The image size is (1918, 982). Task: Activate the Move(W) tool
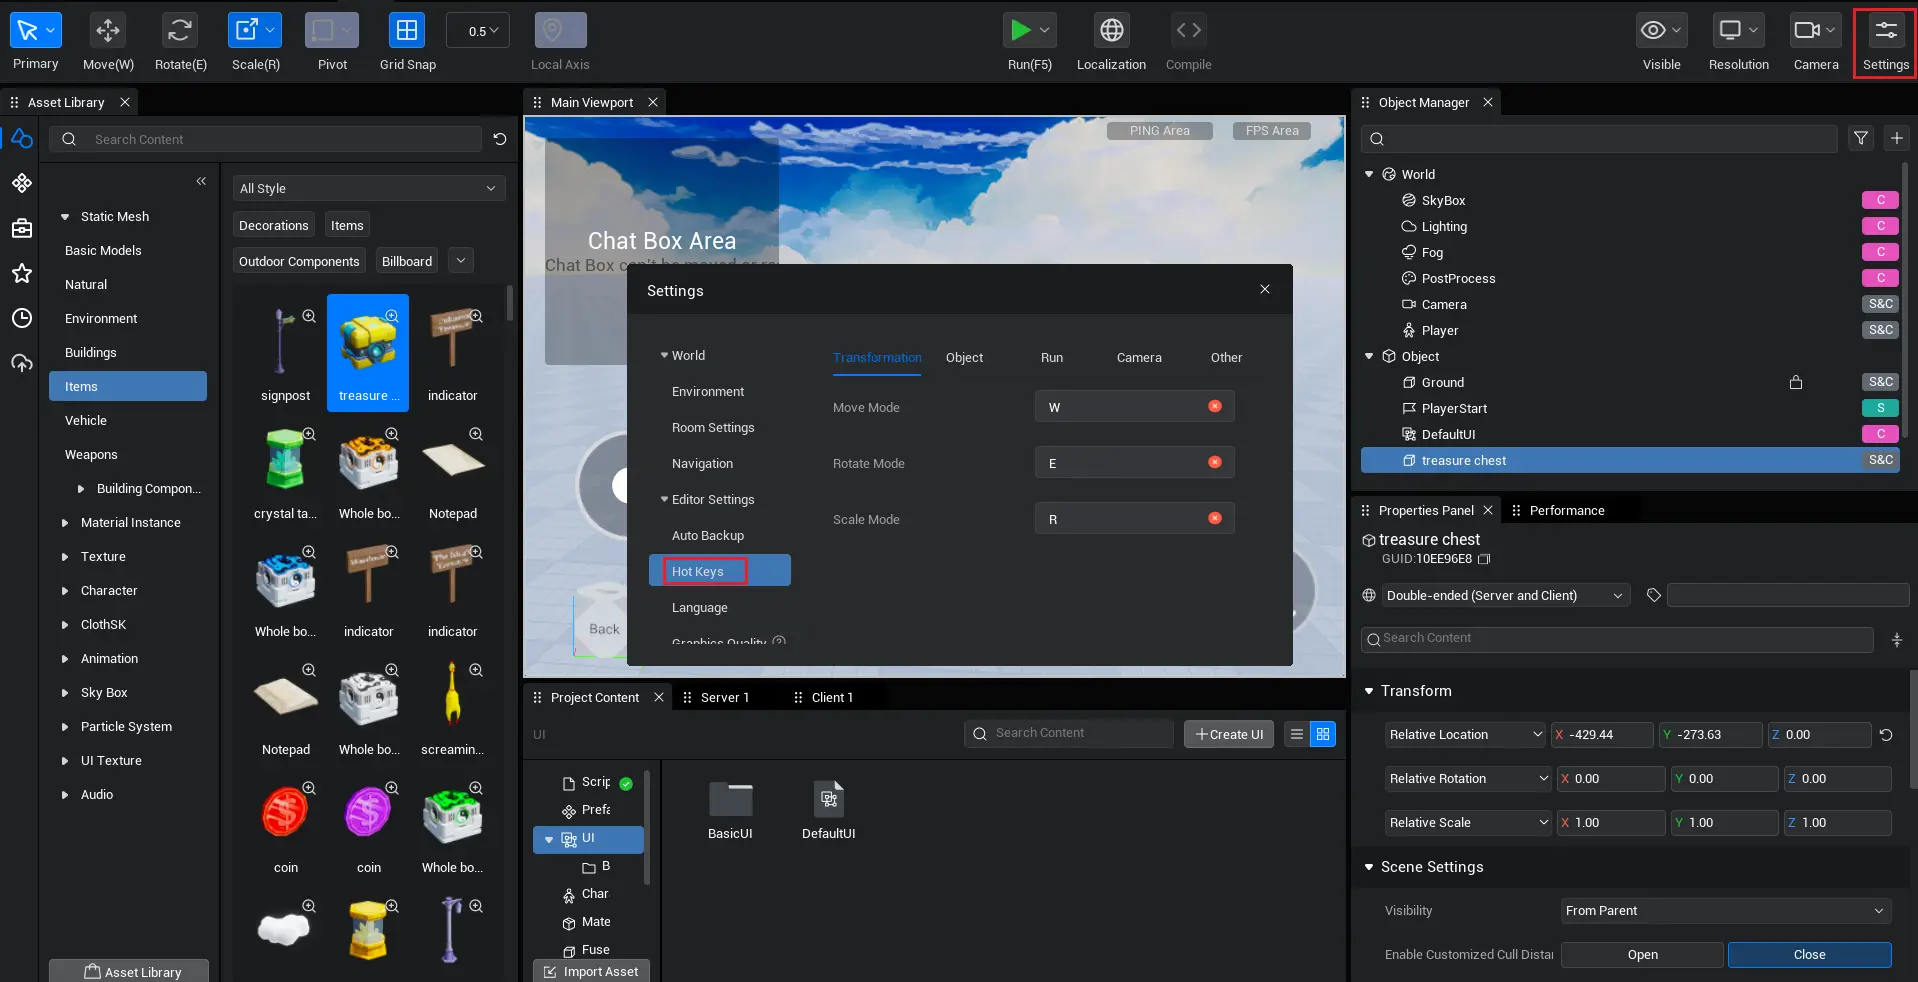pyautogui.click(x=108, y=30)
